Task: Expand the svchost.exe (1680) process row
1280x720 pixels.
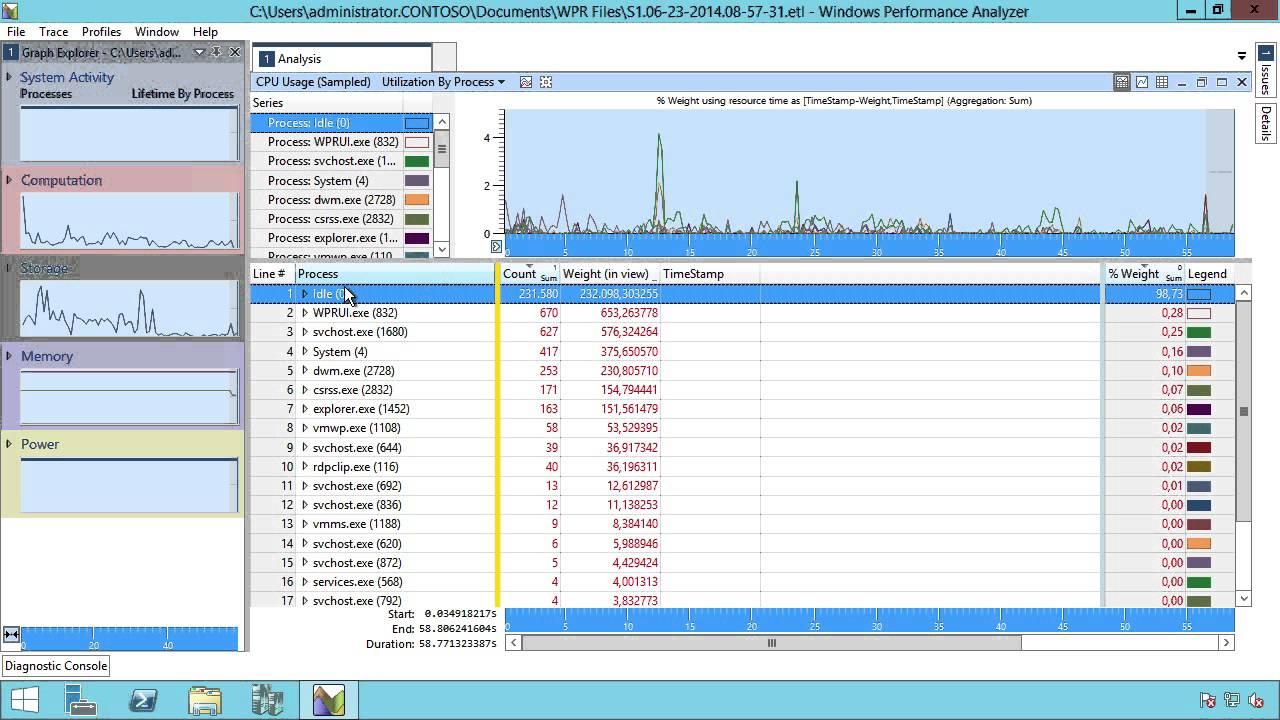Action: (305, 332)
